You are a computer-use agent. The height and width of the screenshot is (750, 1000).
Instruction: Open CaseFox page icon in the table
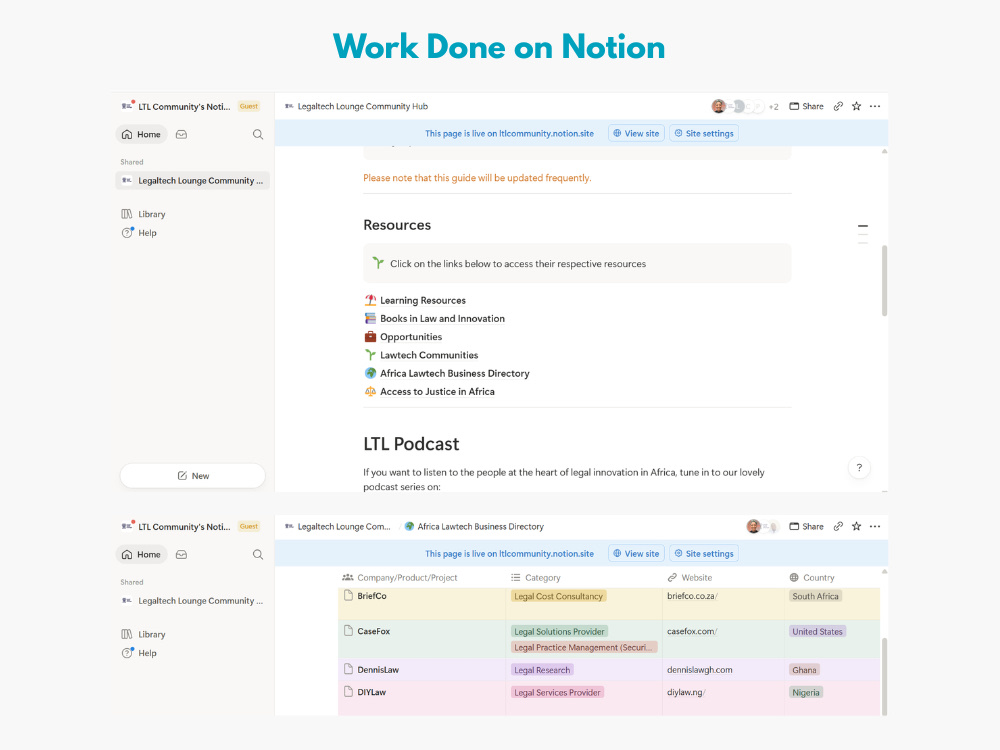tap(348, 631)
